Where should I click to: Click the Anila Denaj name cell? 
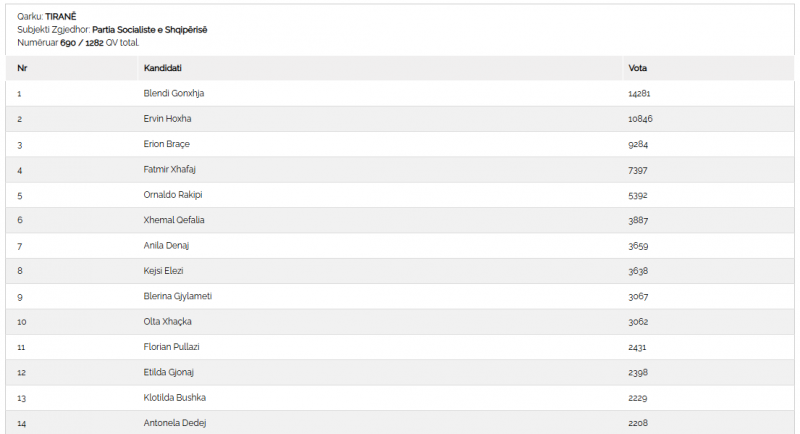pyautogui.click(x=166, y=246)
